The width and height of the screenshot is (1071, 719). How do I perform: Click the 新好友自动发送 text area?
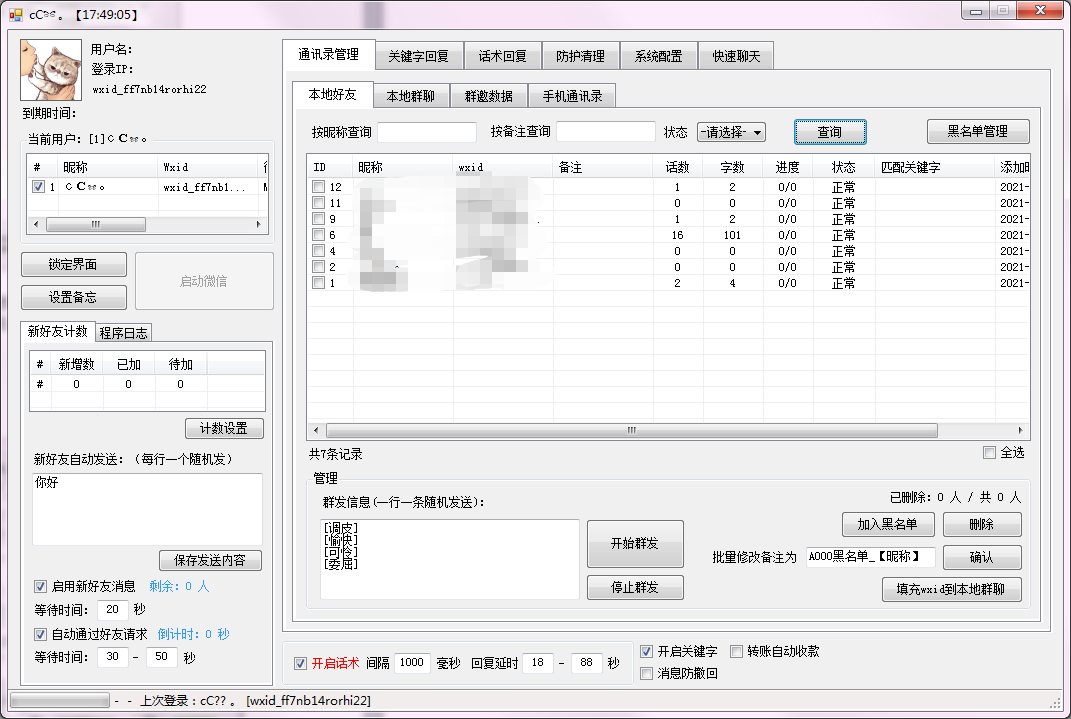click(x=148, y=509)
